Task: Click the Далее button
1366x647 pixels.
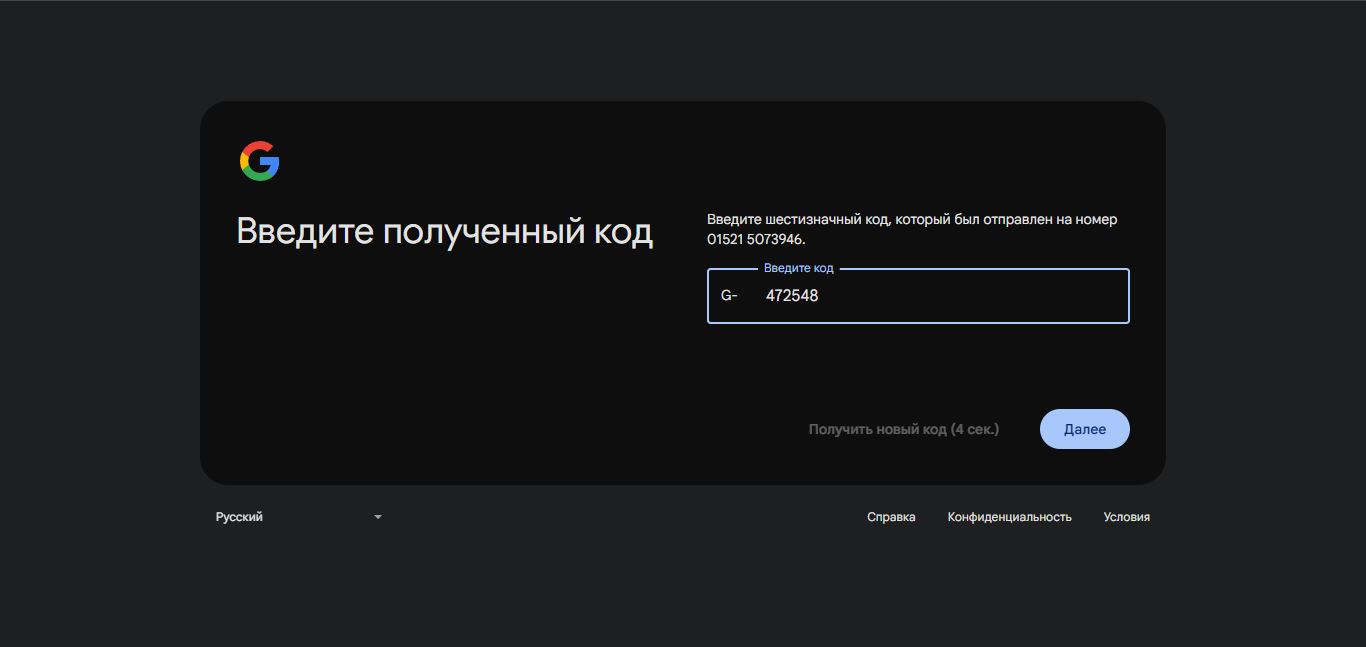Action: [x=1084, y=429]
